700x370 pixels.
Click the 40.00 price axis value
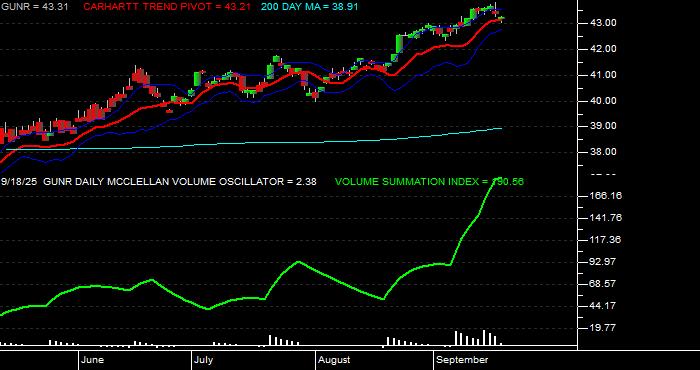tap(604, 101)
